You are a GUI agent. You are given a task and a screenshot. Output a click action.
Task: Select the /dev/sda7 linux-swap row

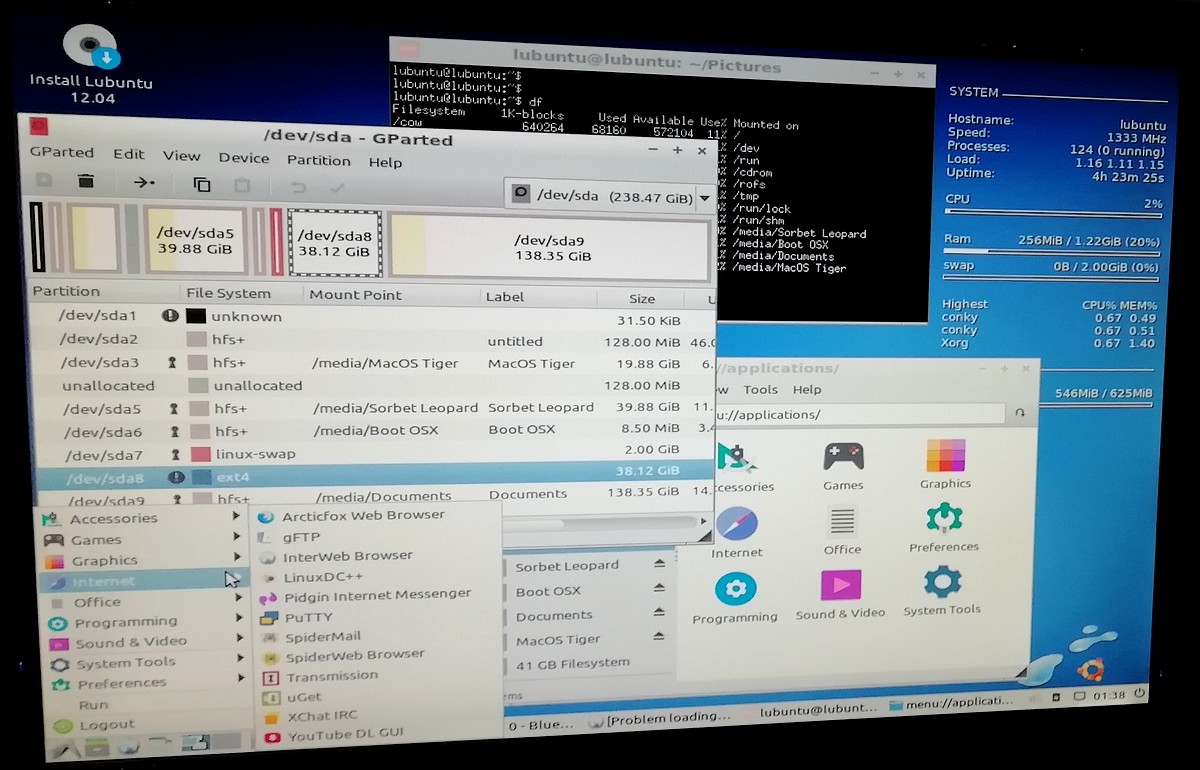pyautogui.click(x=373, y=453)
